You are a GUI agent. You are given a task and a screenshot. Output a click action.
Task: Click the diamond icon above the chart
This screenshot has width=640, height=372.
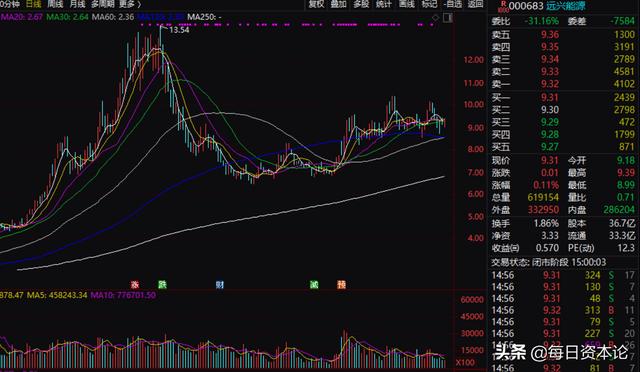point(436,18)
